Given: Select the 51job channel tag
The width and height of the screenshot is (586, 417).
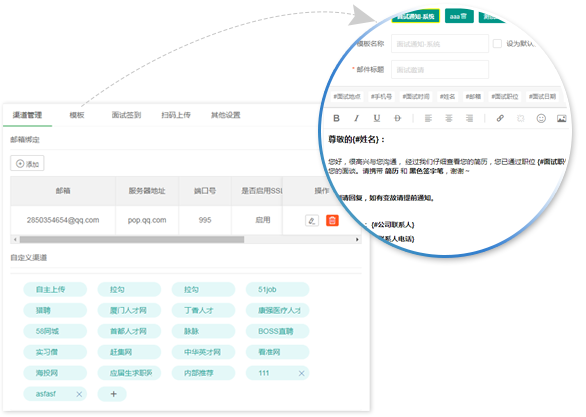Looking at the screenshot, I should (277, 290).
